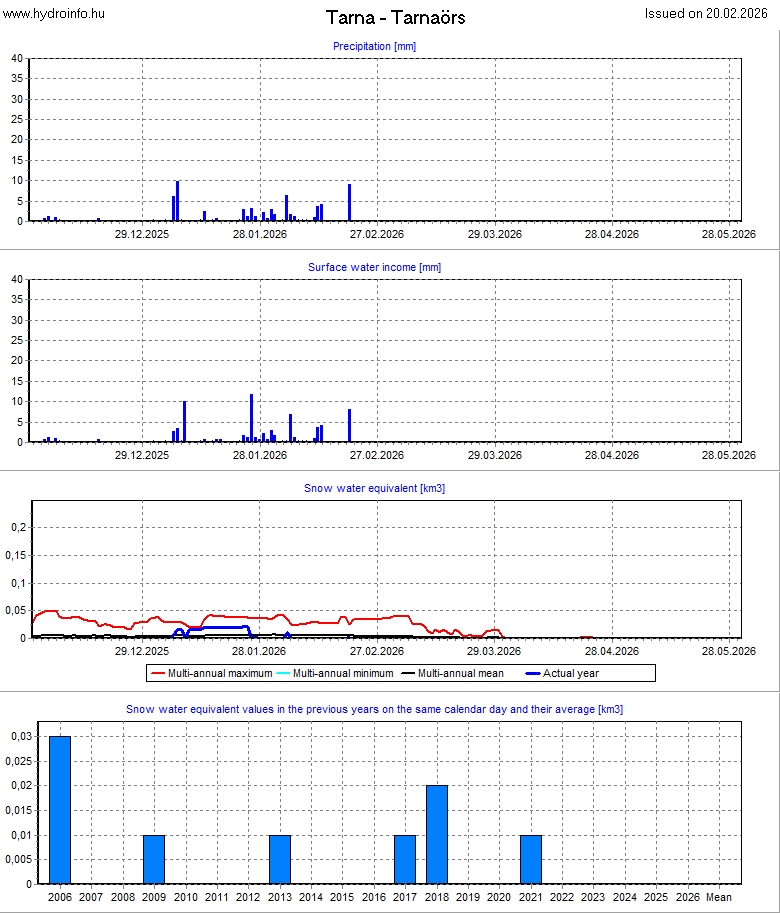Image resolution: width=780 pixels, height=913 pixels.
Task: Click the 2013 bar in yearly chart
Action: (x=280, y=859)
